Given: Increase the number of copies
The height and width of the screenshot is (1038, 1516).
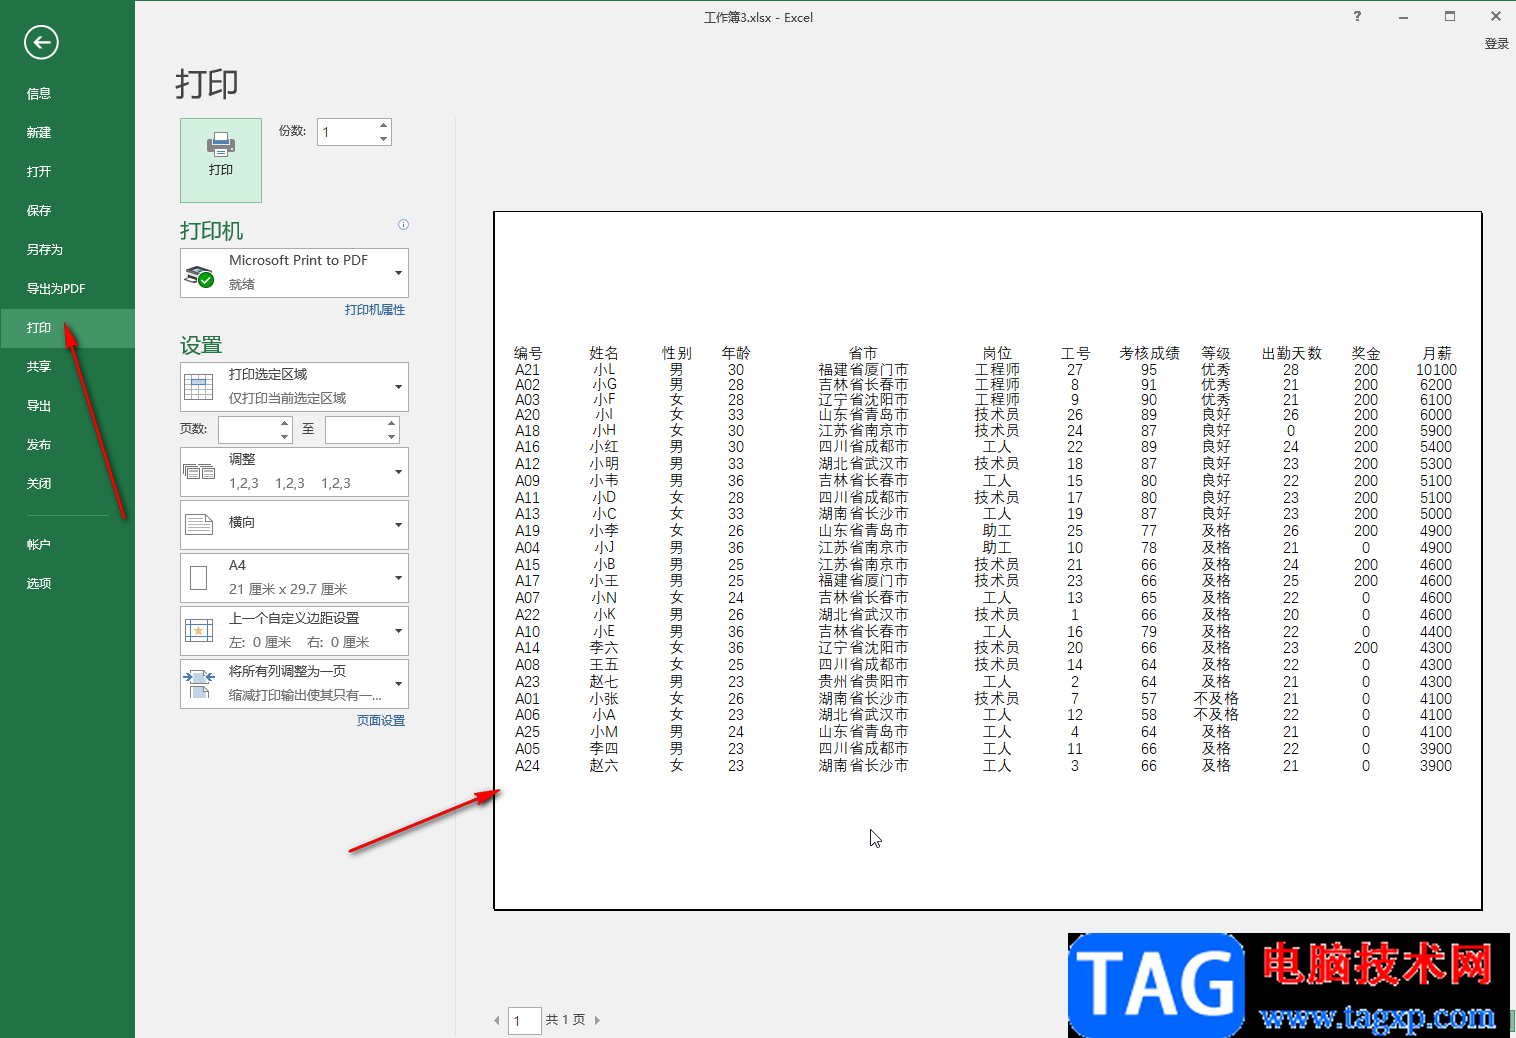Looking at the screenshot, I should point(383,126).
